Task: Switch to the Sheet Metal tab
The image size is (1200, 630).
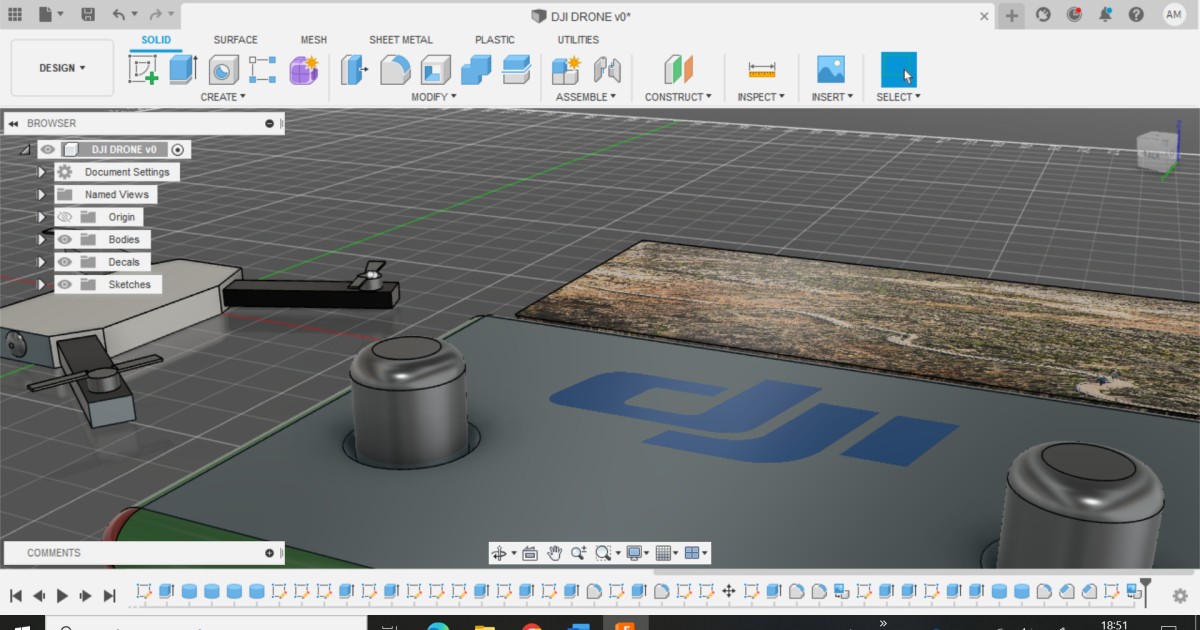Action: 400,39
